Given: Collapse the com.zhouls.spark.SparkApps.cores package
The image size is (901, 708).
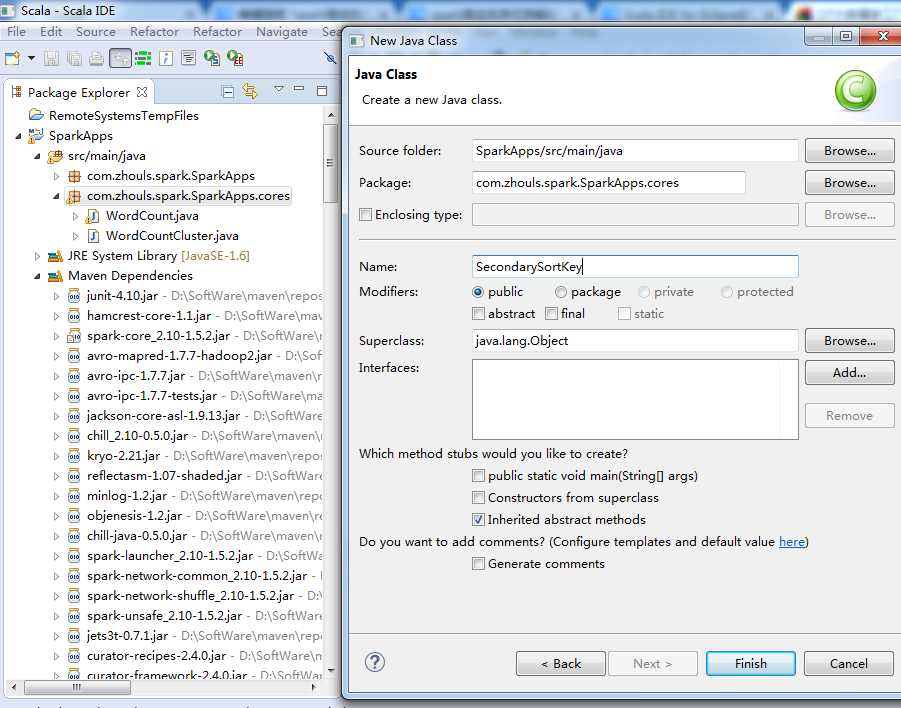Looking at the screenshot, I should [56, 197].
